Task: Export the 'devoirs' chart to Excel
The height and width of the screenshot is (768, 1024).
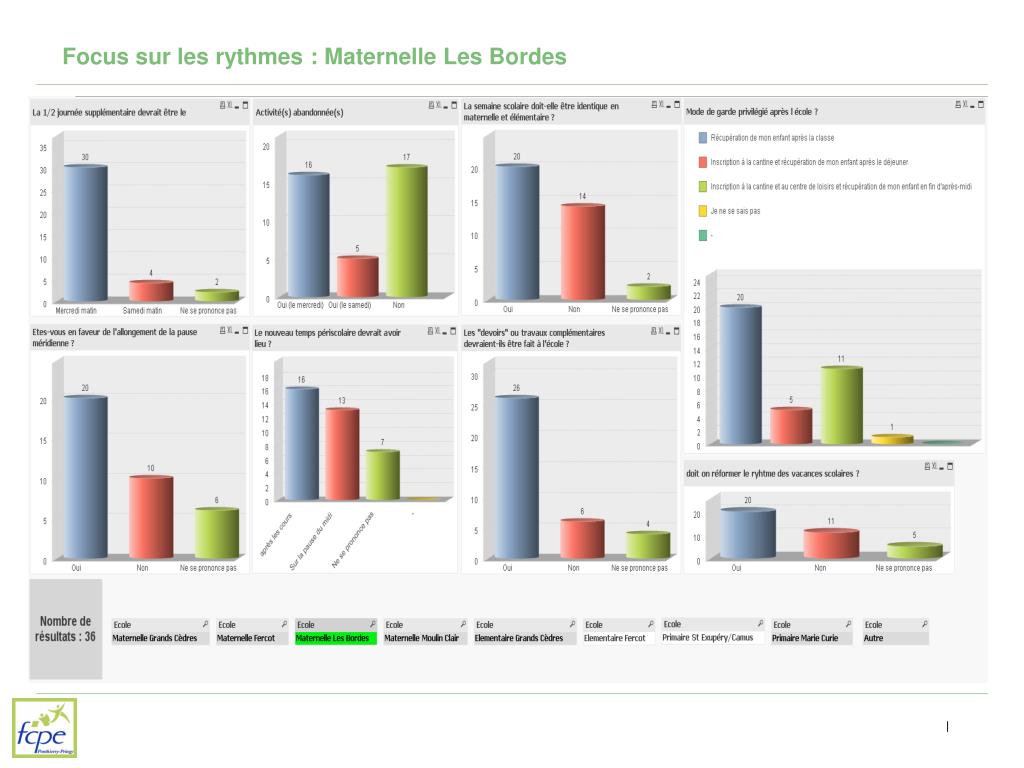Action: coord(660,332)
